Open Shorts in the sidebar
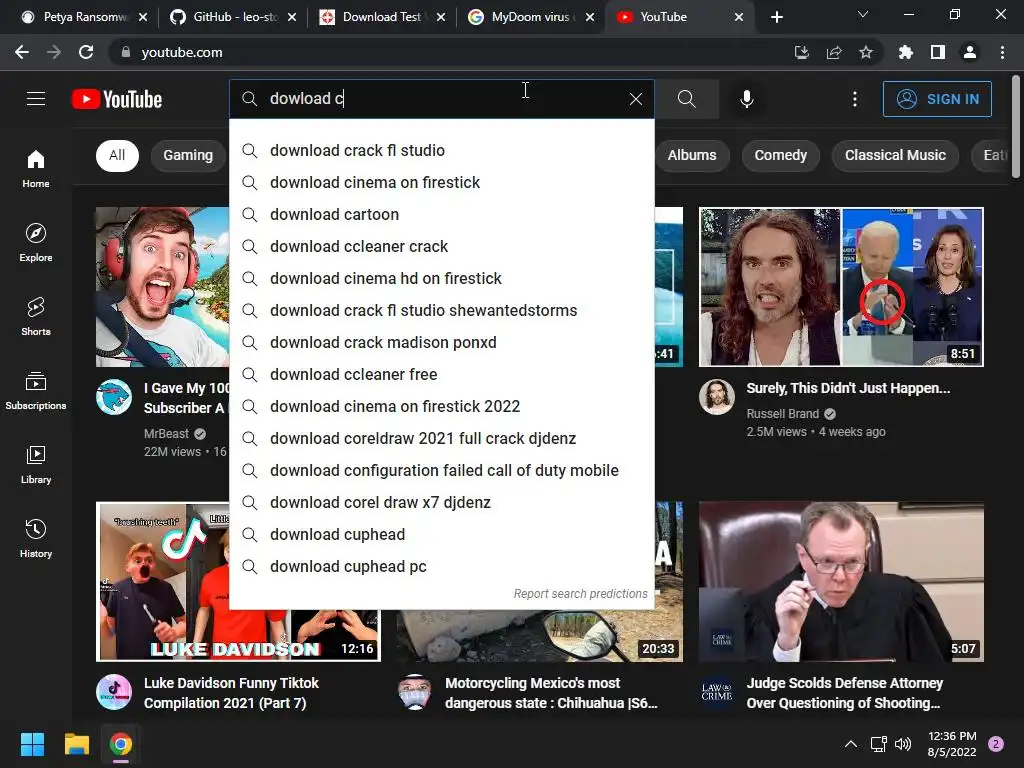Image resolution: width=1024 pixels, height=768 pixels. coord(36,317)
